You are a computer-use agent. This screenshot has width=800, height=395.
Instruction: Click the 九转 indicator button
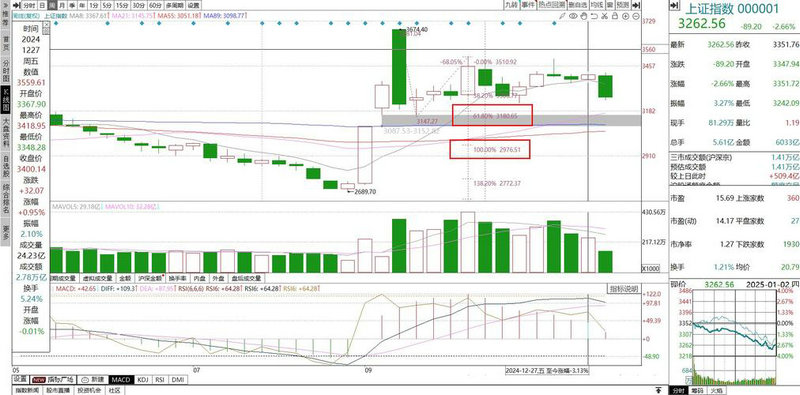click(x=512, y=5)
